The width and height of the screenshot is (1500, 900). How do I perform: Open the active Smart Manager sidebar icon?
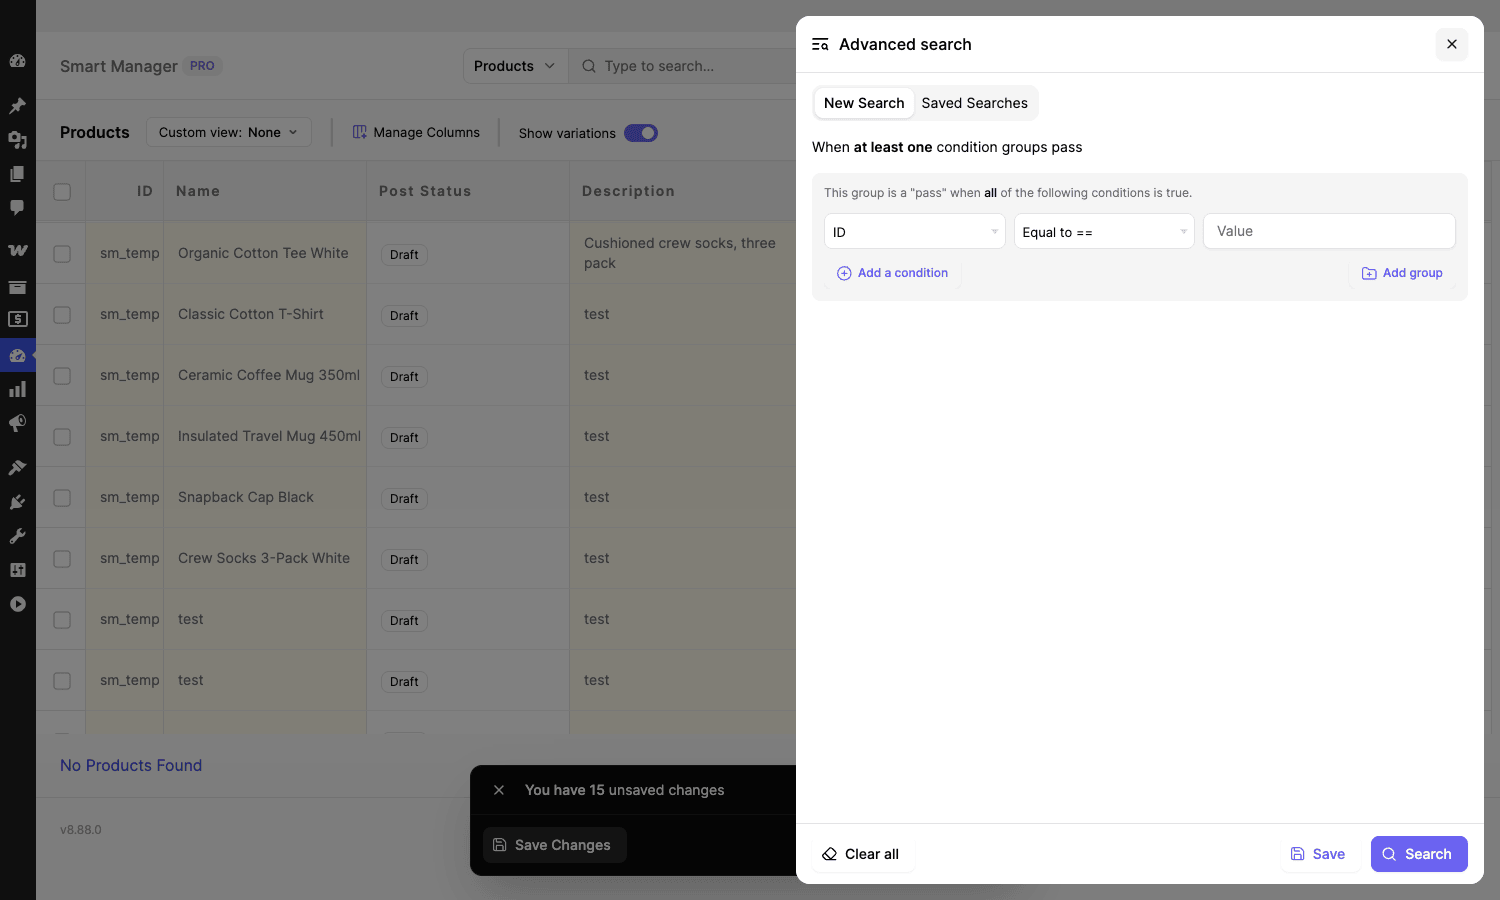[17, 355]
